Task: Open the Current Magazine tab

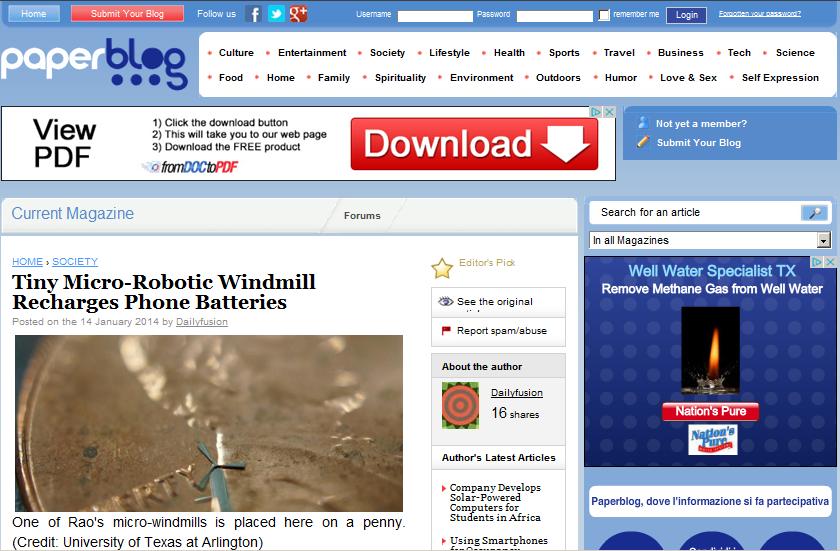Action: click(72, 214)
